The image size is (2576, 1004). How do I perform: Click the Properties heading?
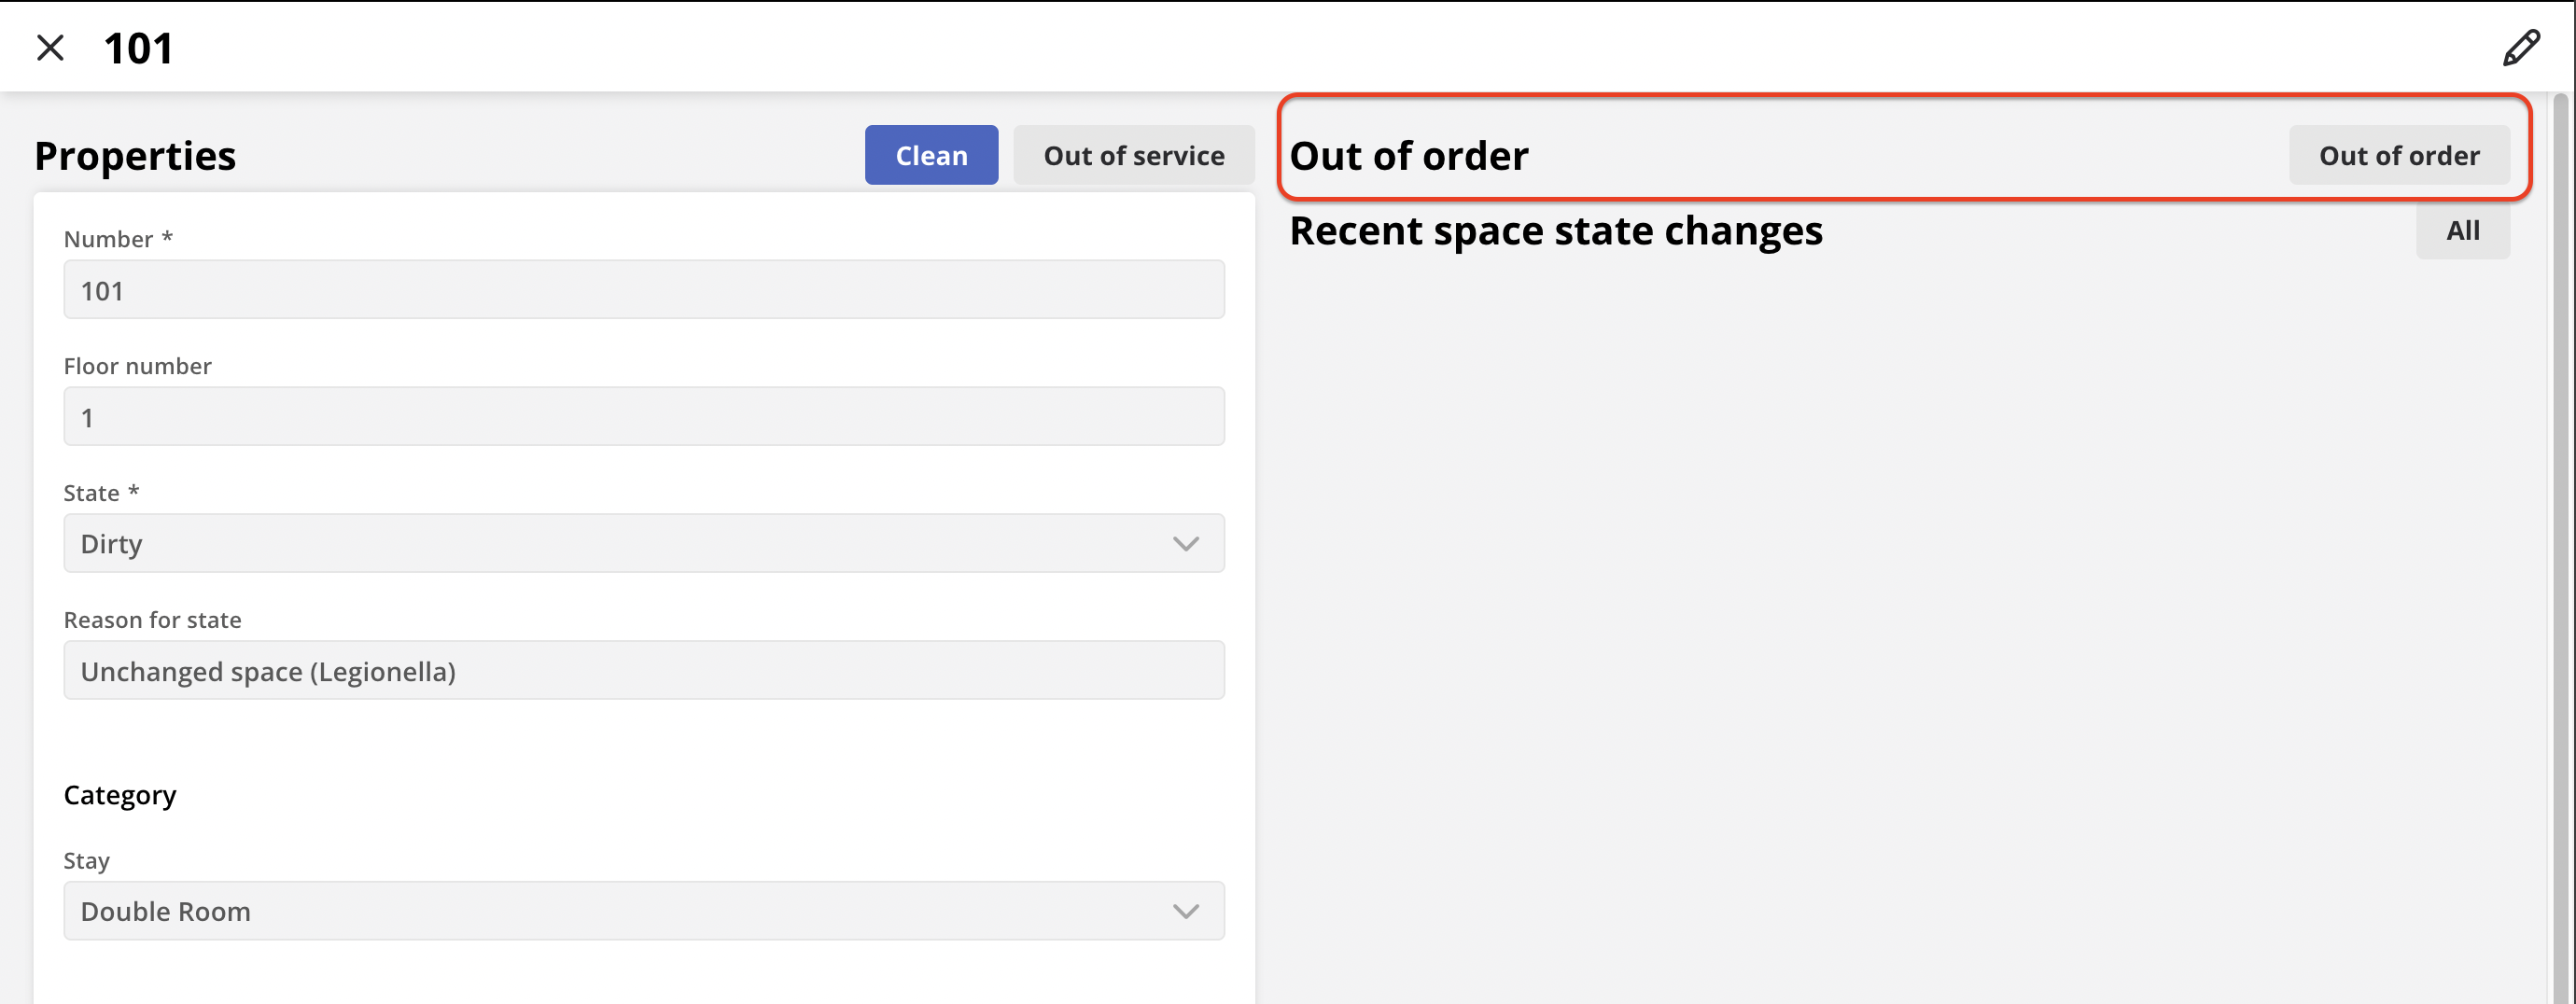coord(135,156)
